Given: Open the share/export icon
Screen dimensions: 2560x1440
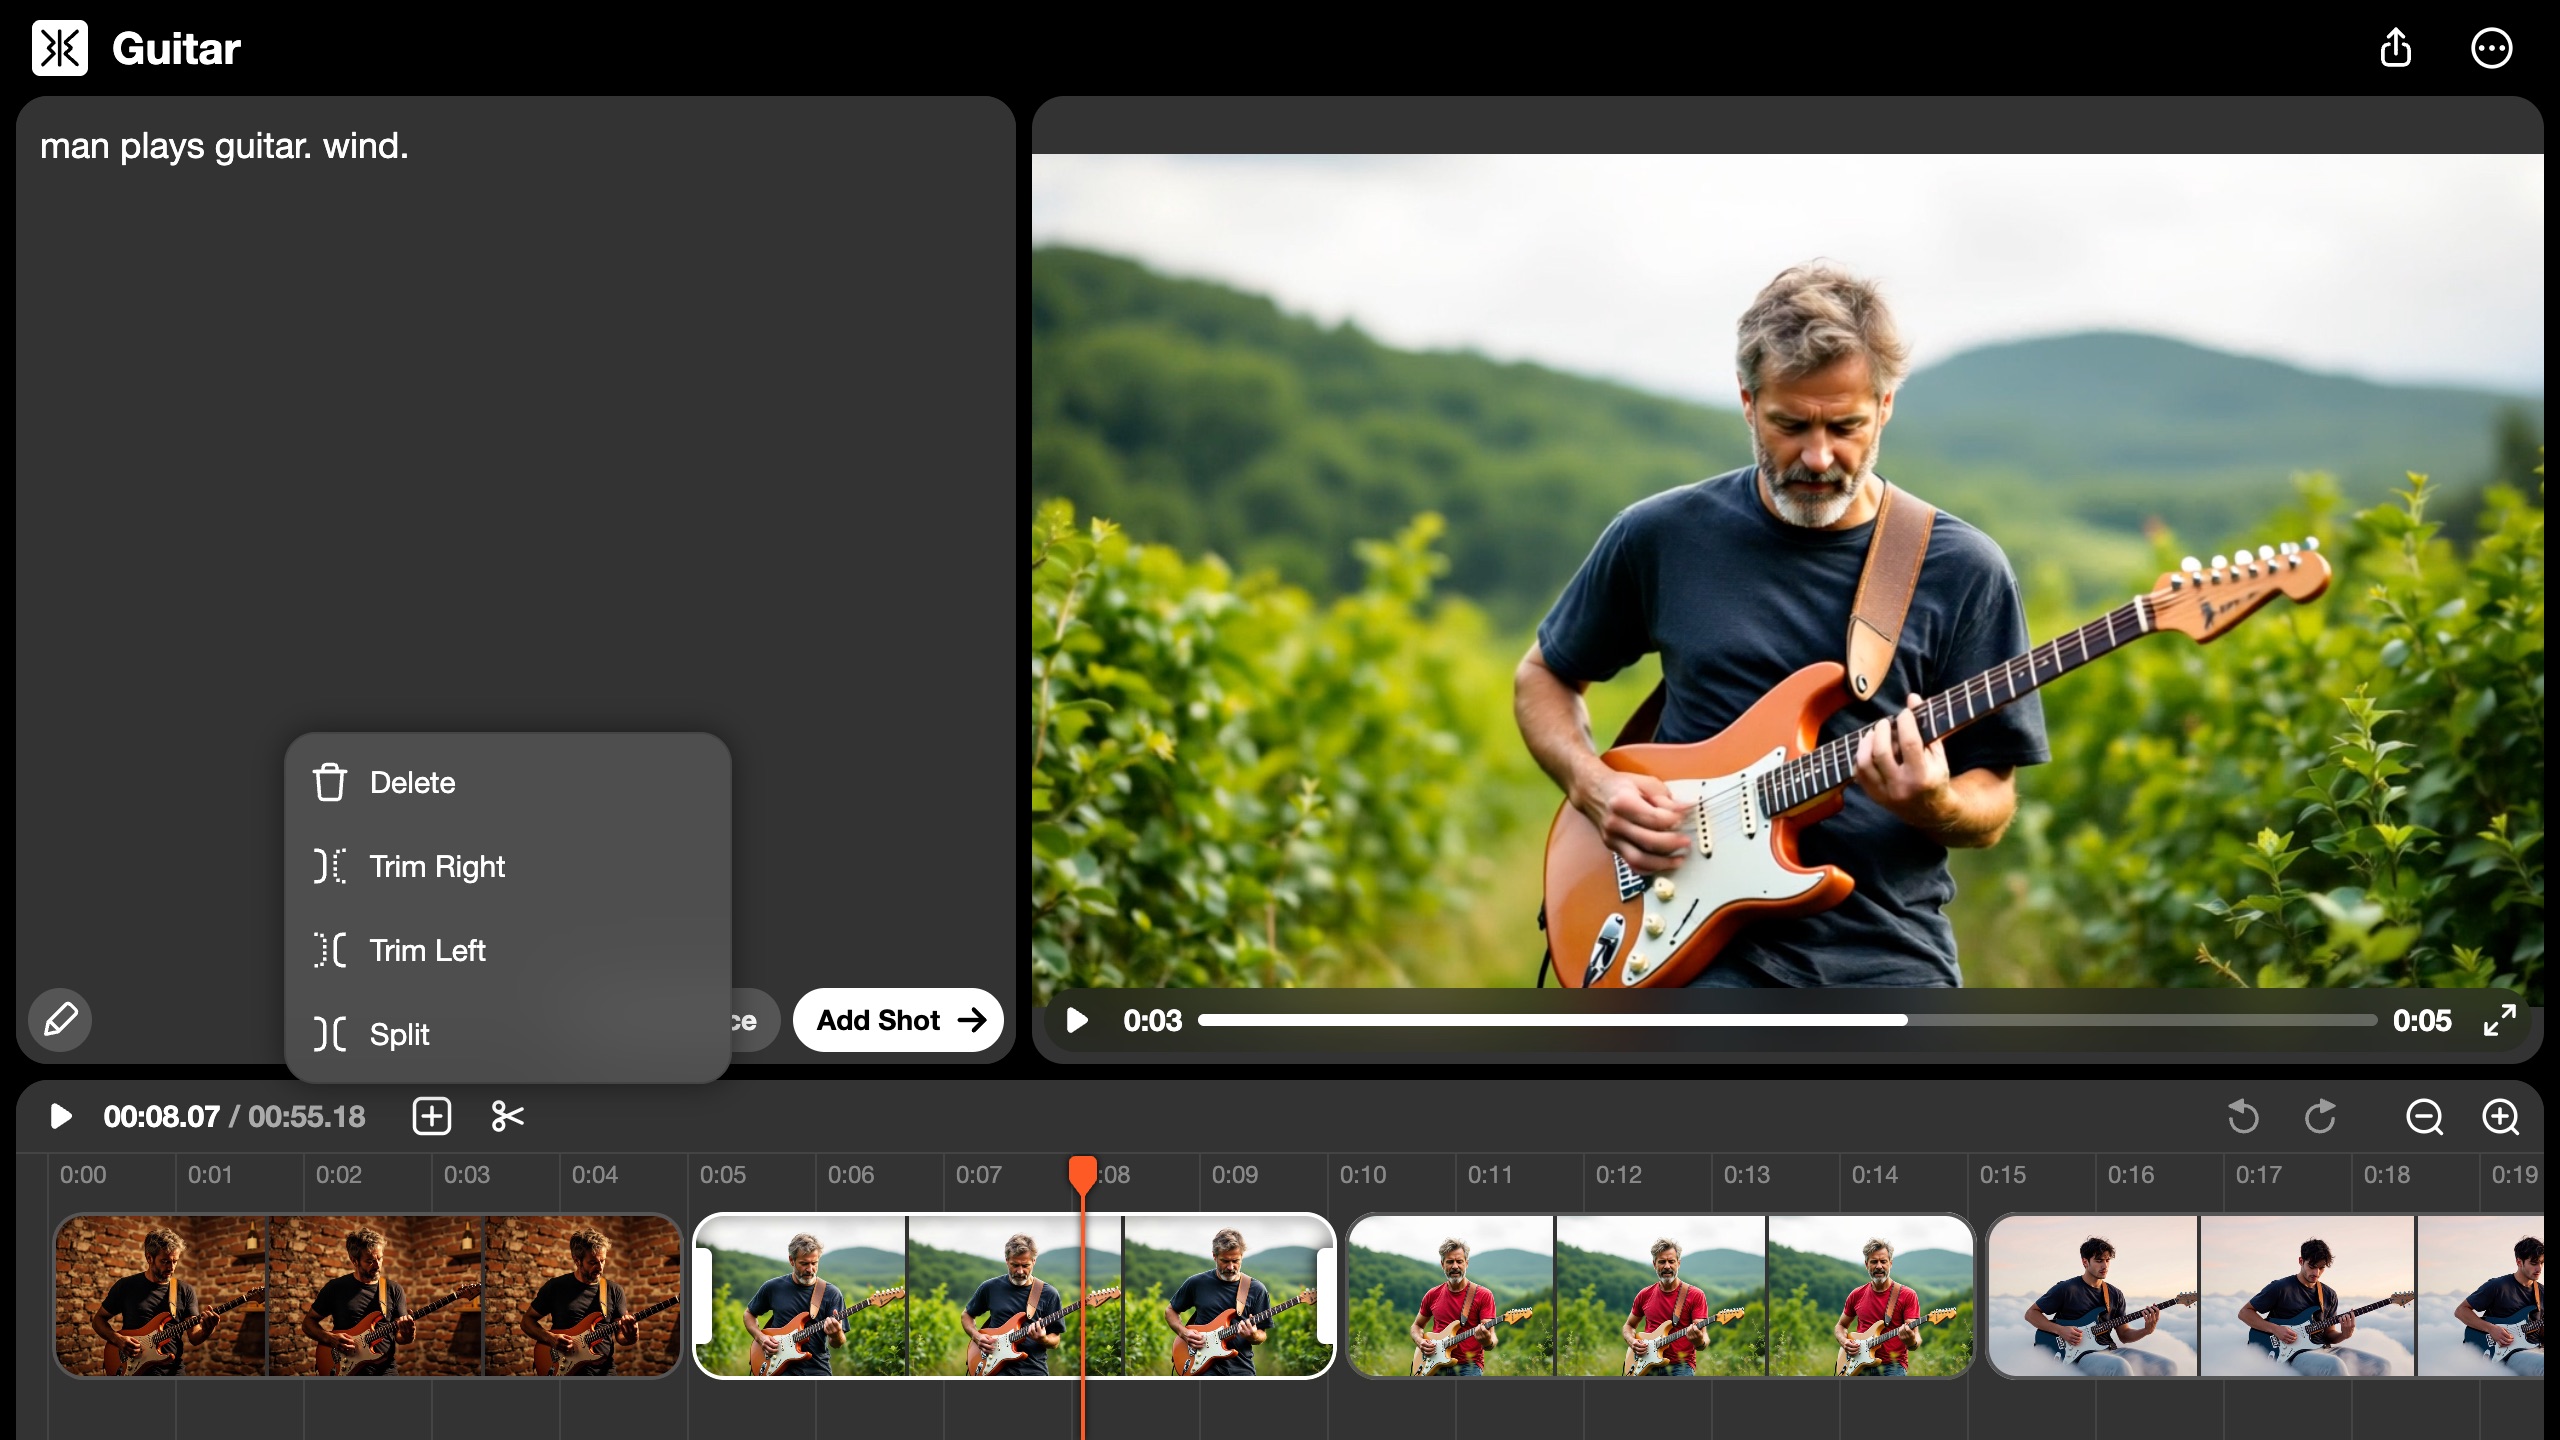Looking at the screenshot, I should [2396, 48].
